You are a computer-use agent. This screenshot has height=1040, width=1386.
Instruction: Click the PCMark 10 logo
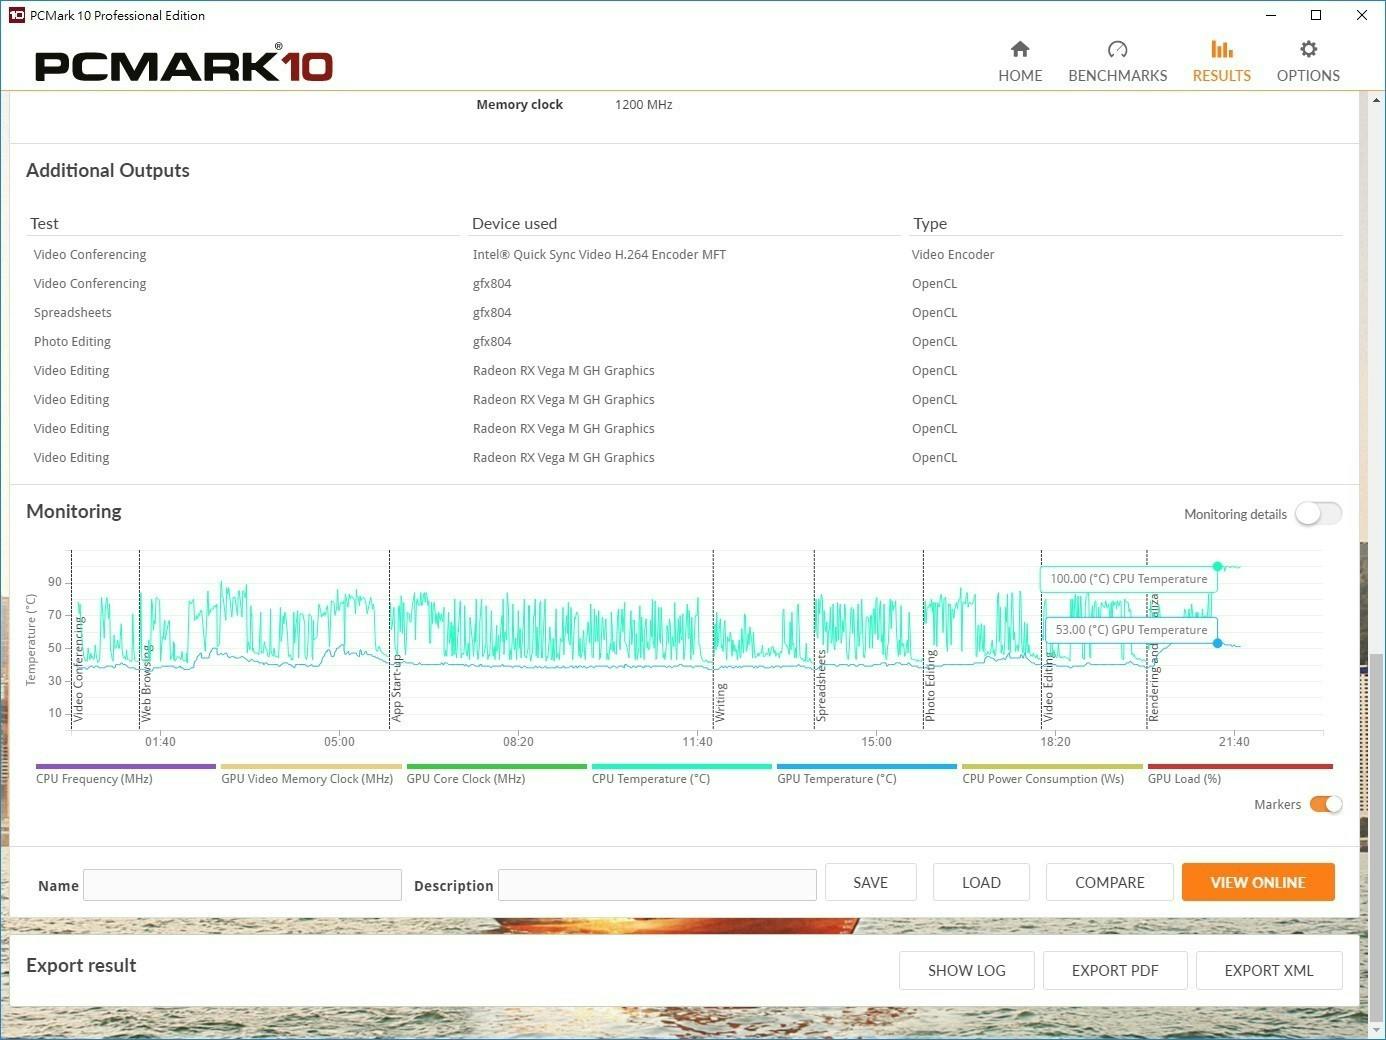pyautogui.click(x=184, y=66)
